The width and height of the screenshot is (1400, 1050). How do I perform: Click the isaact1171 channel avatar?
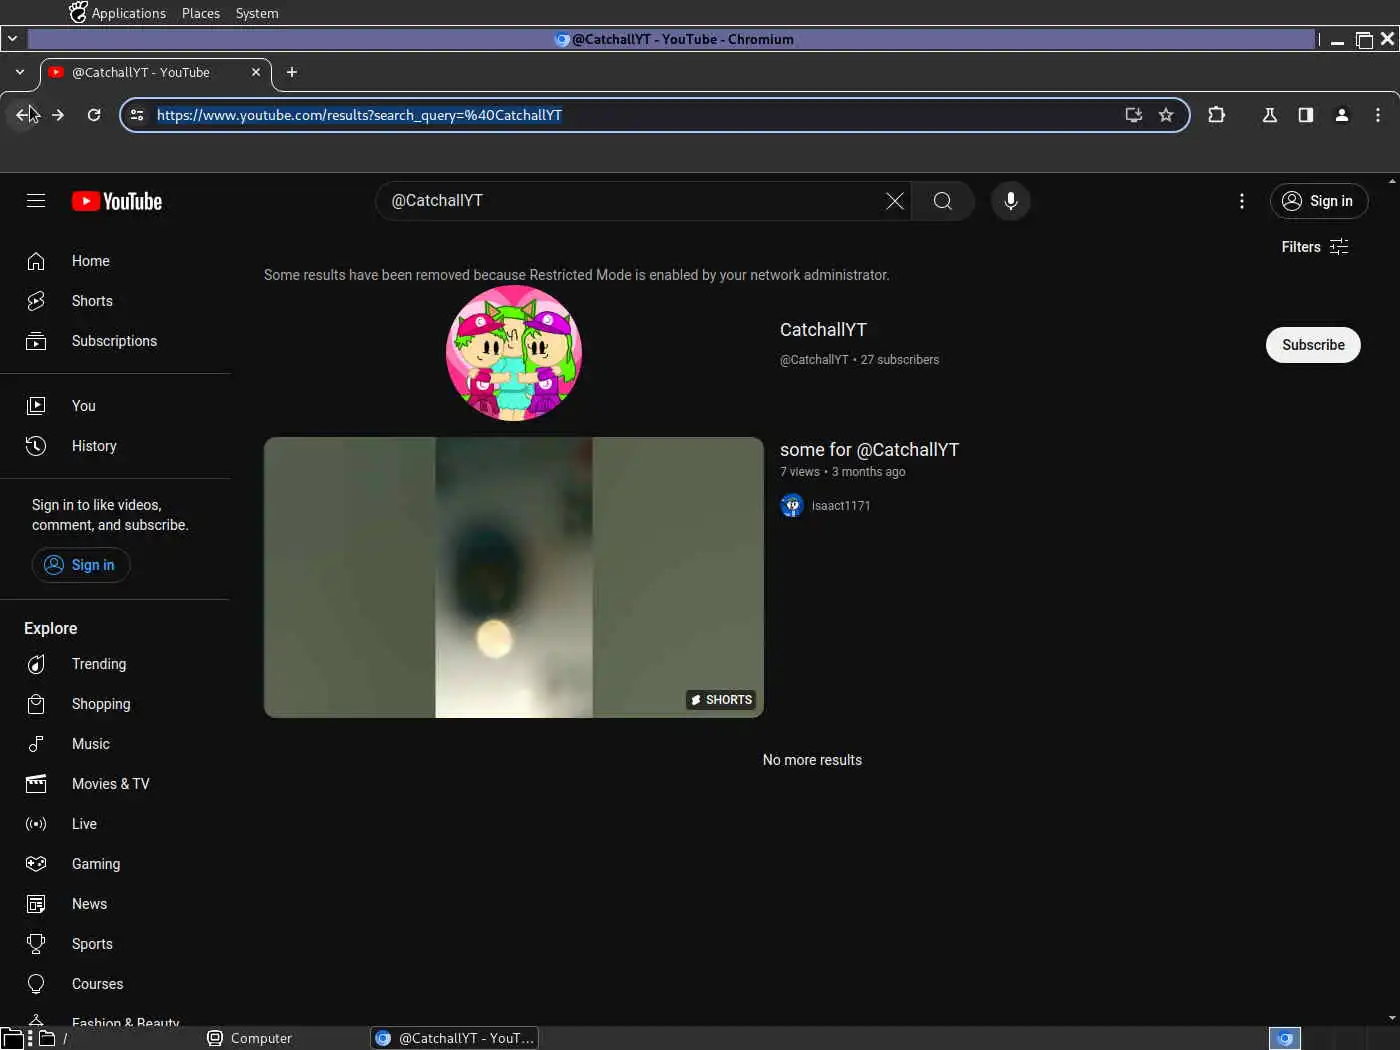coord(792,506)
